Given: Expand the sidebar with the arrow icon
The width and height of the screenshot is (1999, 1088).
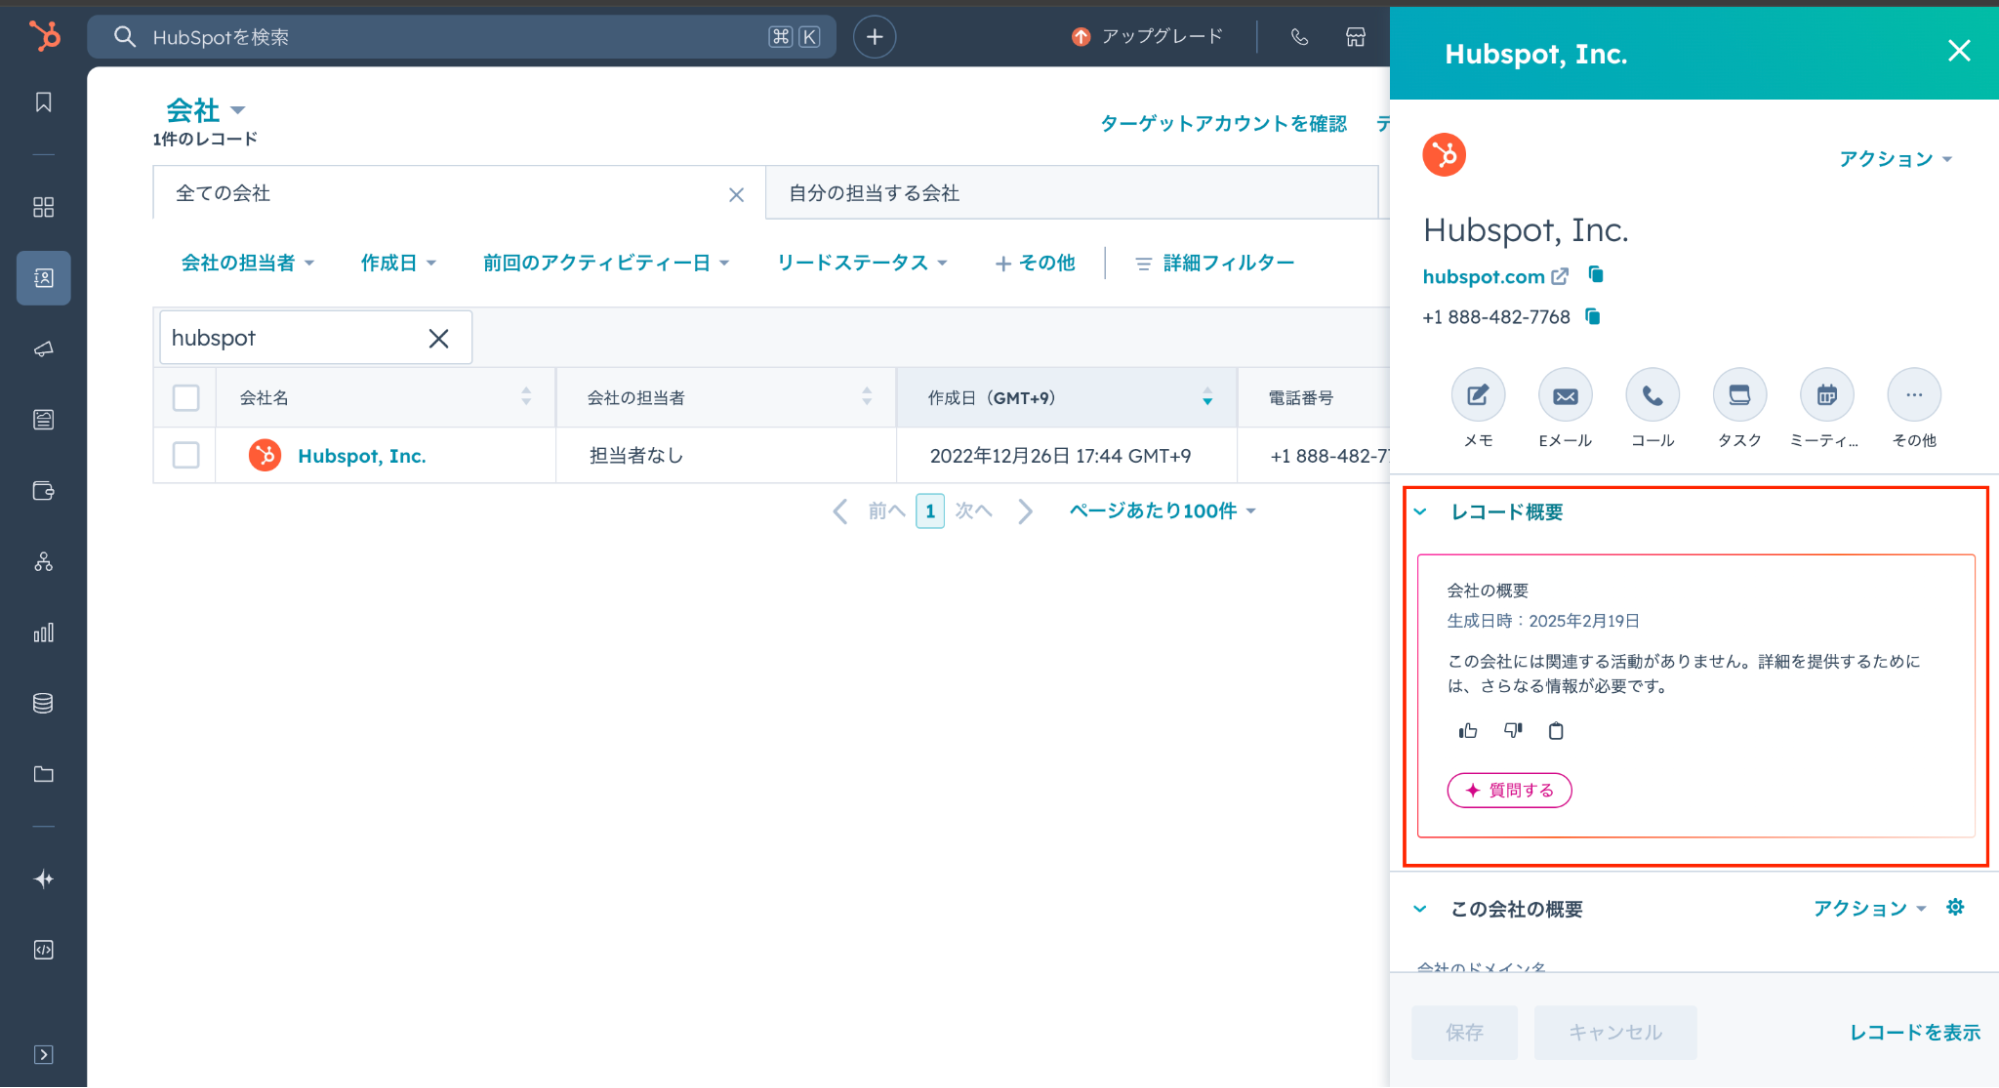Looking at the screenshot, I should [43, 1055].
